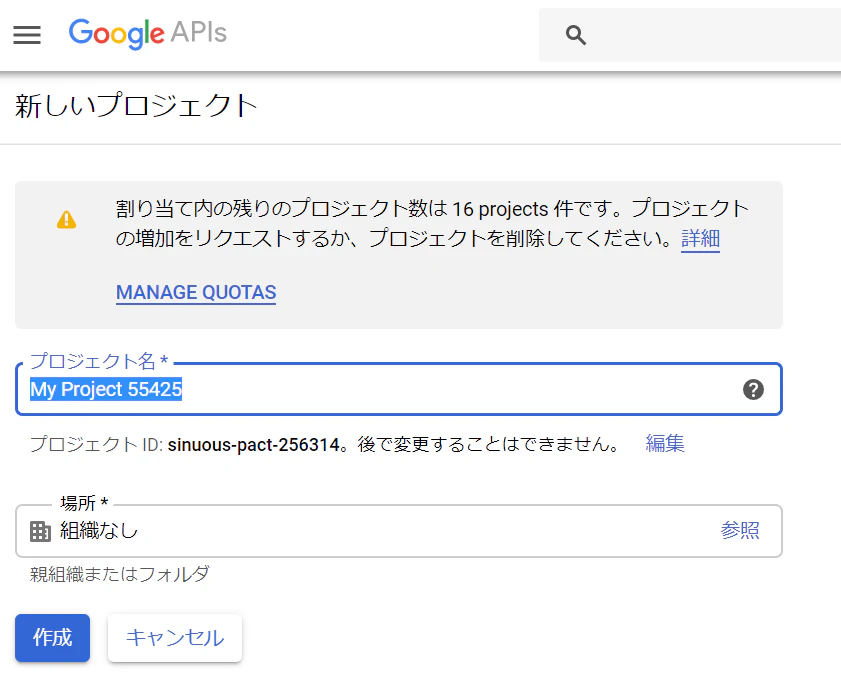Image resolution: width=841 pixels, height=677 pixels.
Task: Click the organization building icon
Action: (40, 531)
